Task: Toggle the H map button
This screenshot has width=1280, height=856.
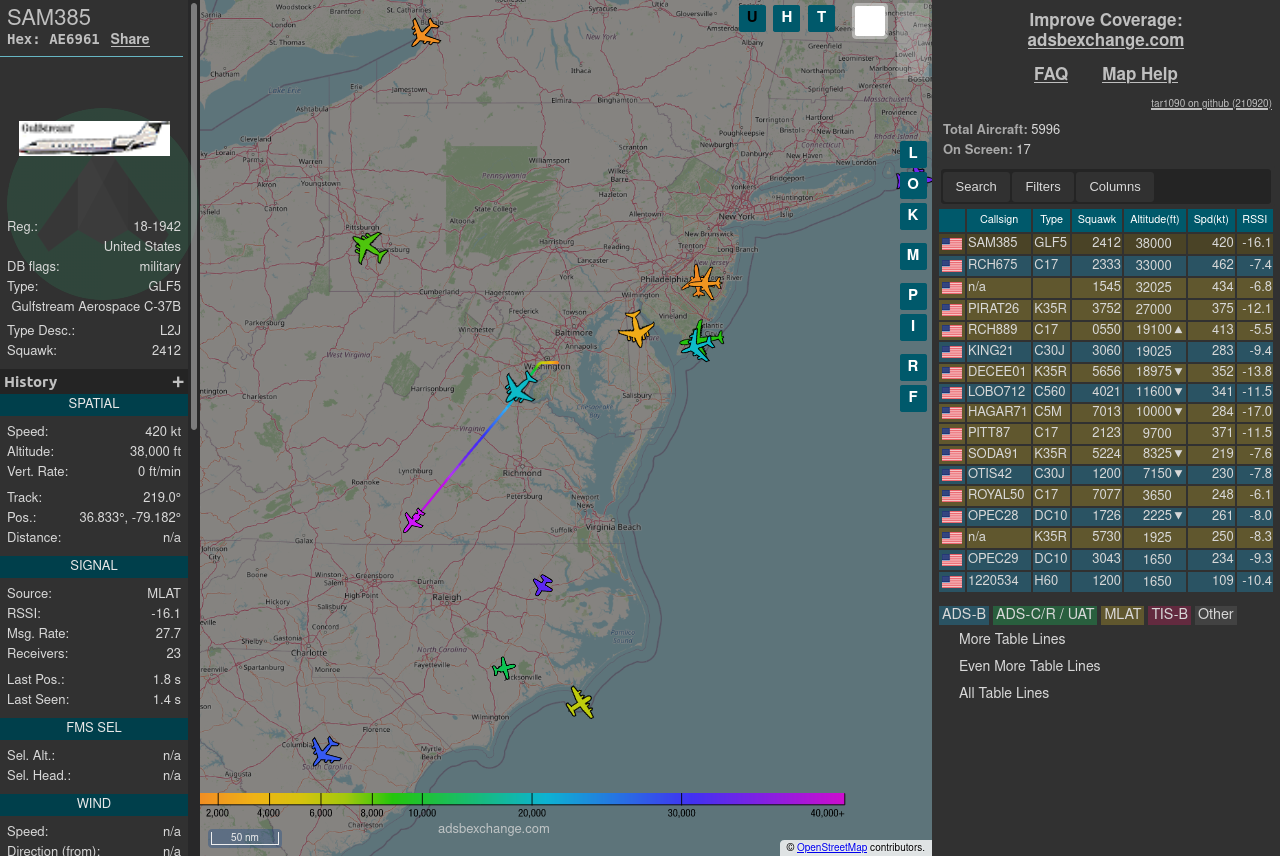Action: (x=786, y=18)
